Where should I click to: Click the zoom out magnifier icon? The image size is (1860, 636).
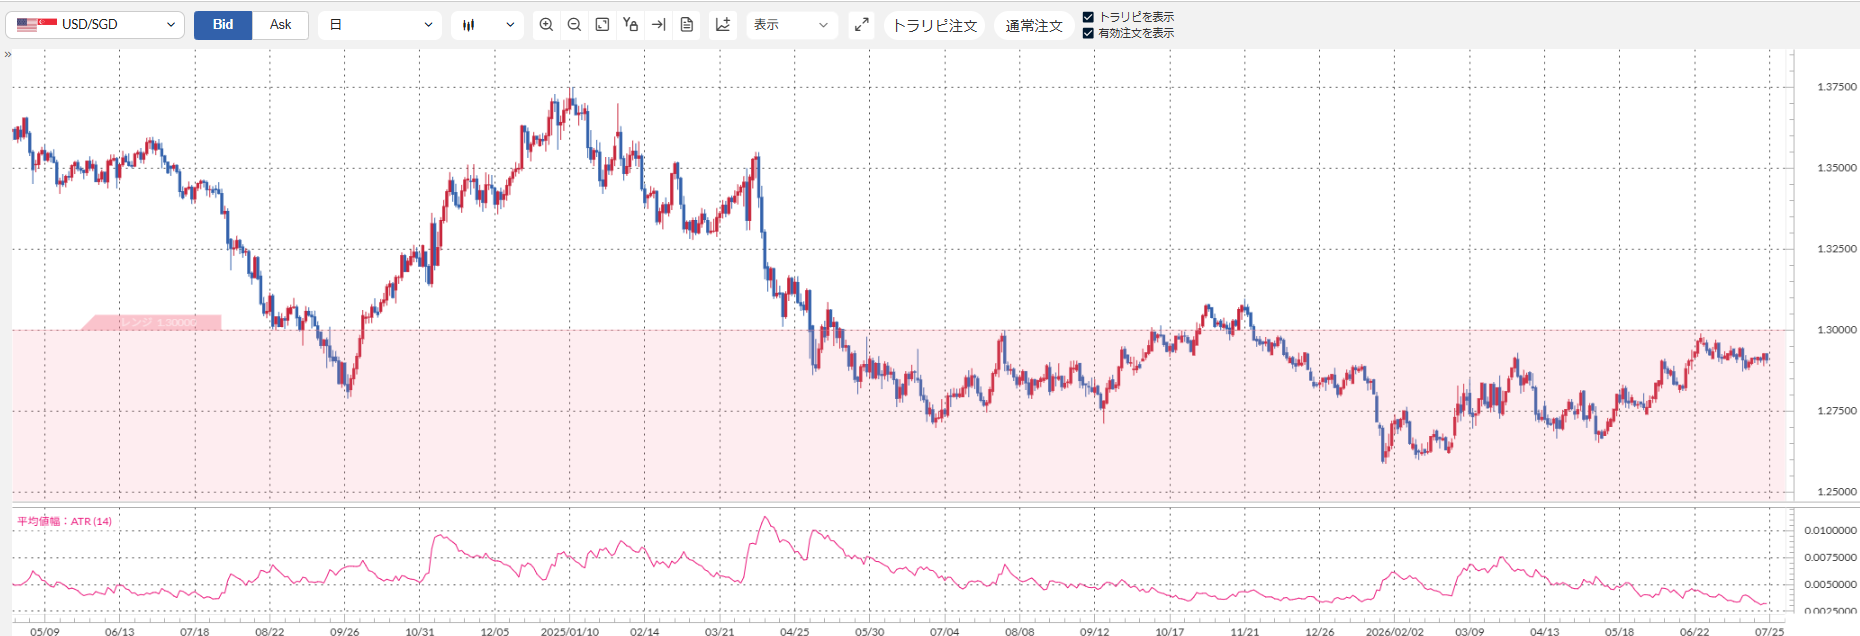[574, 25]
